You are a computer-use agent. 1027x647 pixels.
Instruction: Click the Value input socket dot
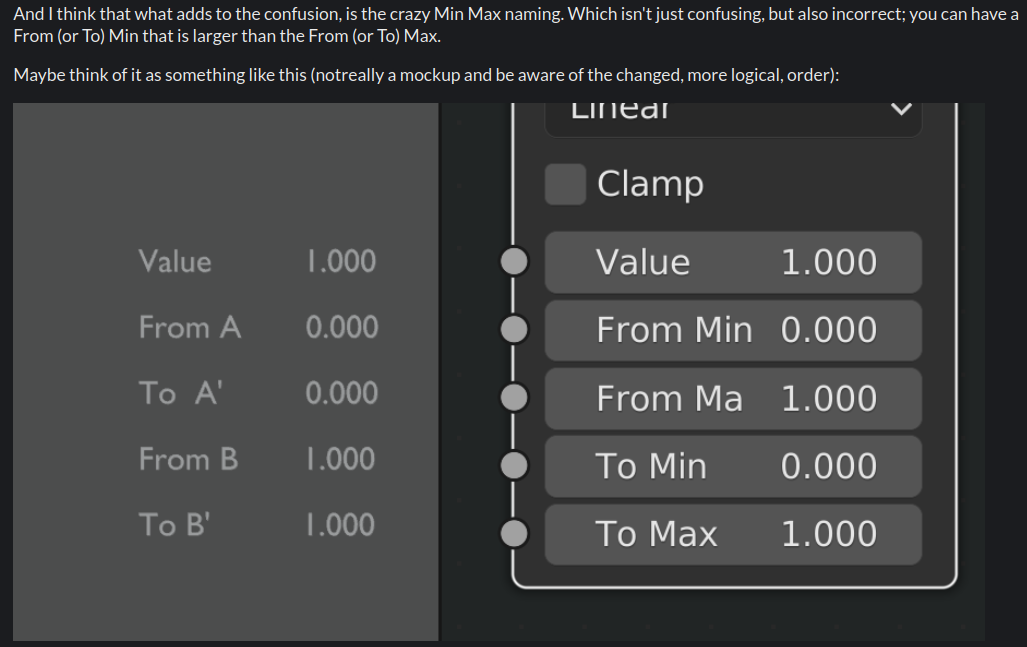click(x=513, y=262)
